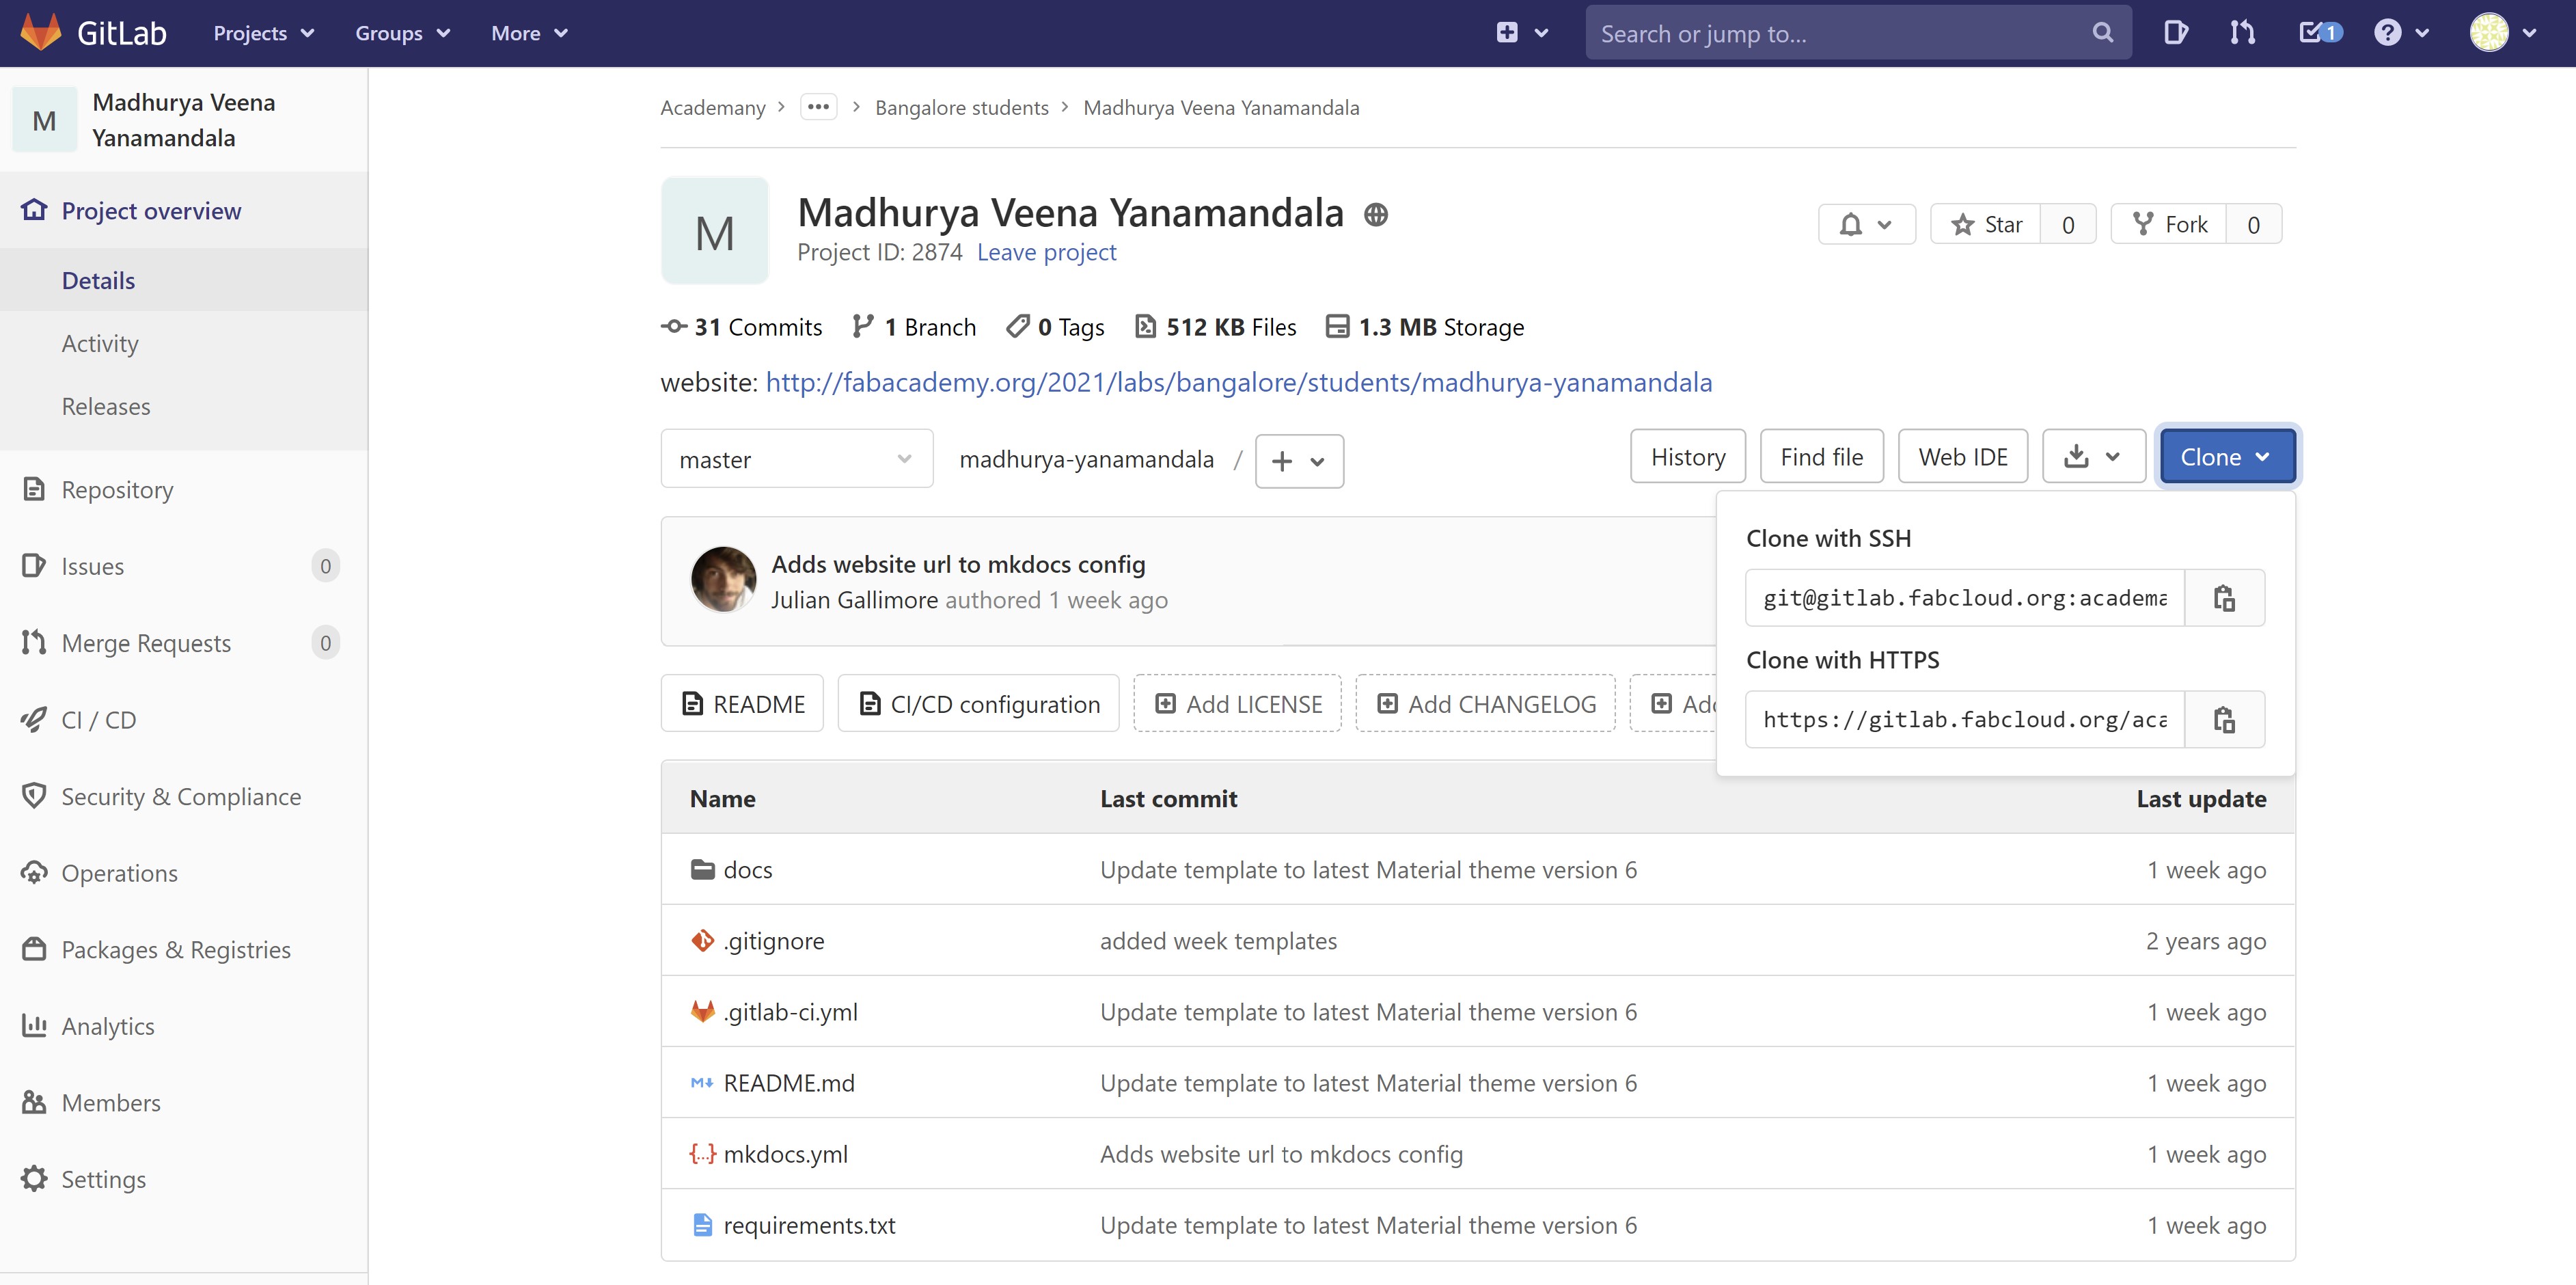Copy the HTTPS clone URL
The height and width of the screenshot is (1285, 2576).
point(2224,720)
